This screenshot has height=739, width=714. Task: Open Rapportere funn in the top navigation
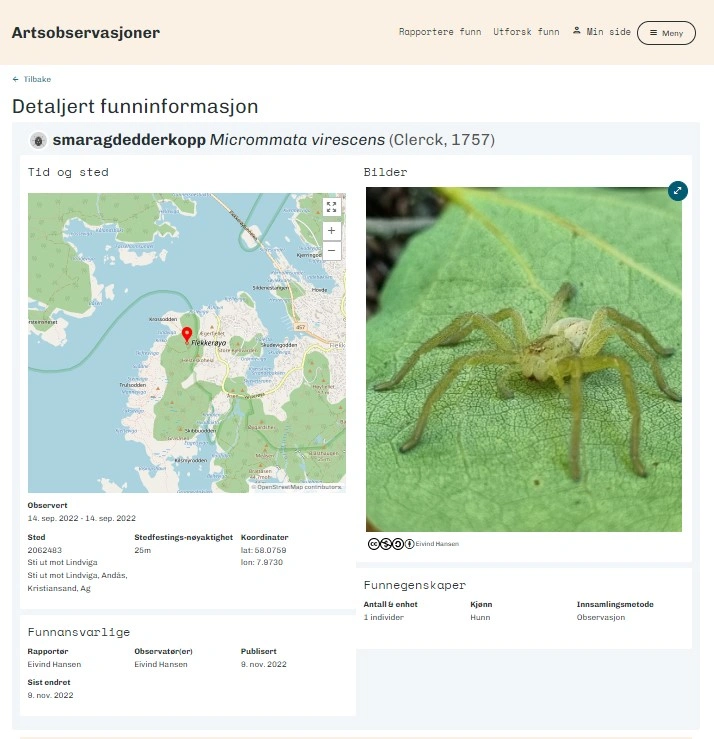[440, 32]
